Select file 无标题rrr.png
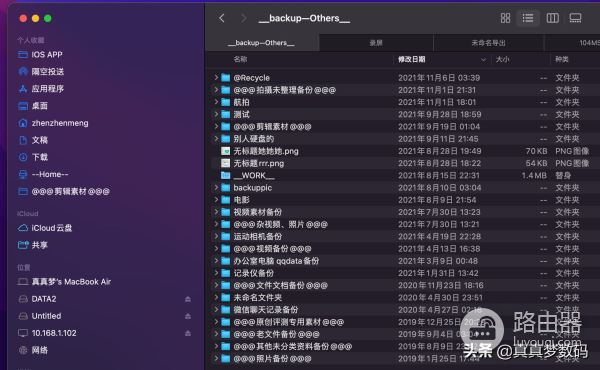Screen dimensions: 600x370 (x=259, y=163)
